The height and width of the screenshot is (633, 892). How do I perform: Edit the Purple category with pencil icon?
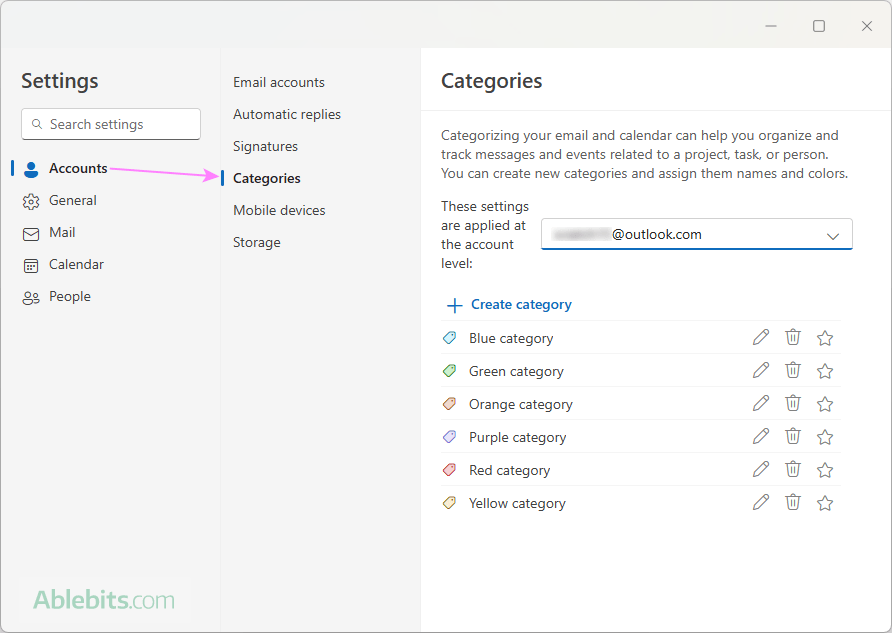(x=761, y=436)
